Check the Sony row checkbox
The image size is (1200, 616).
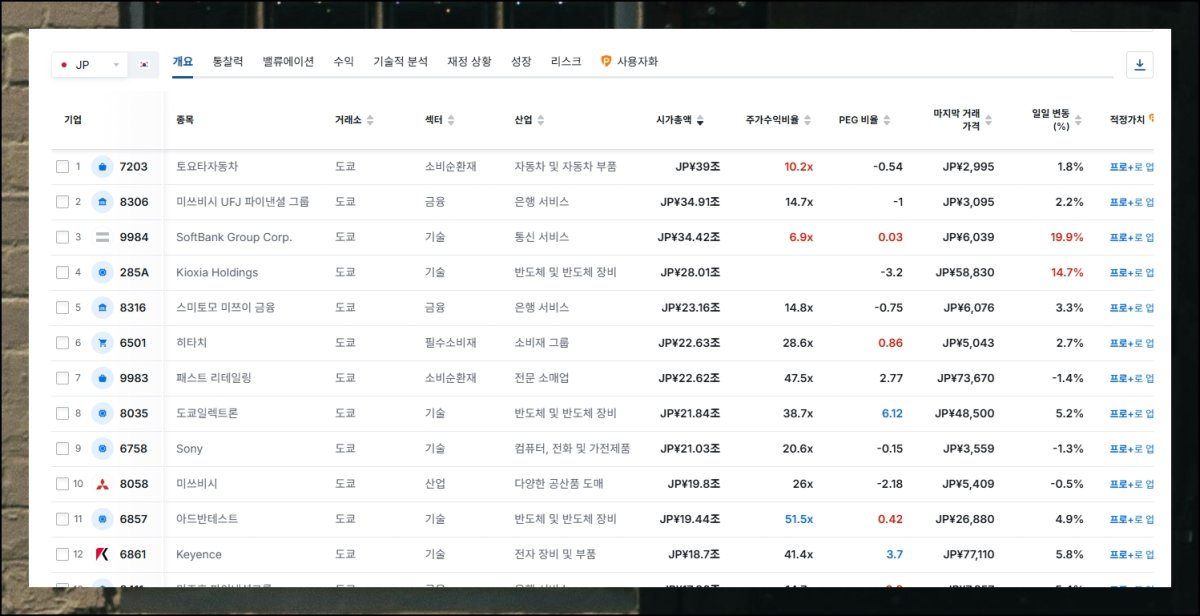pyautogui.click(x=62, y=449)
